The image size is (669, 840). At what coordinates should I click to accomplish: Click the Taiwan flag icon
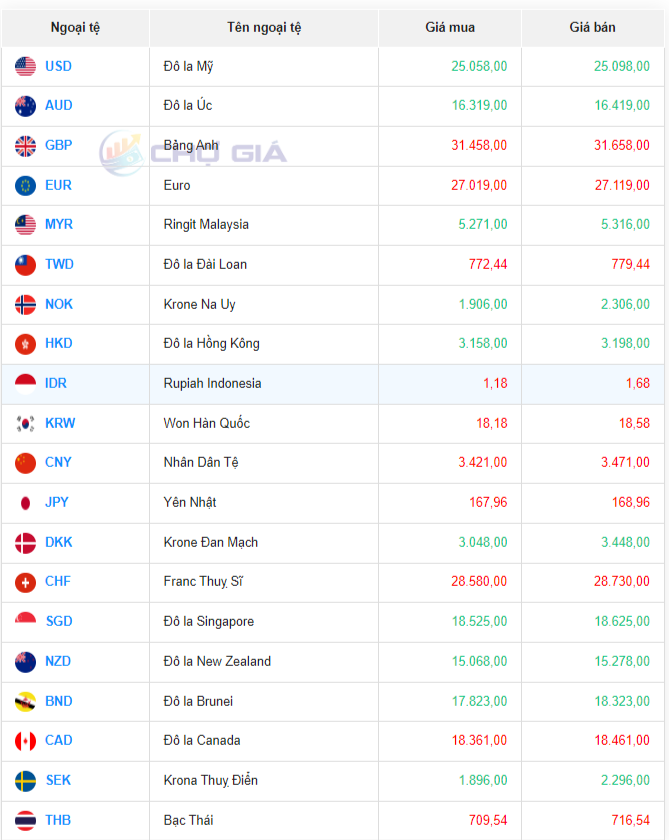coord(26,265)
